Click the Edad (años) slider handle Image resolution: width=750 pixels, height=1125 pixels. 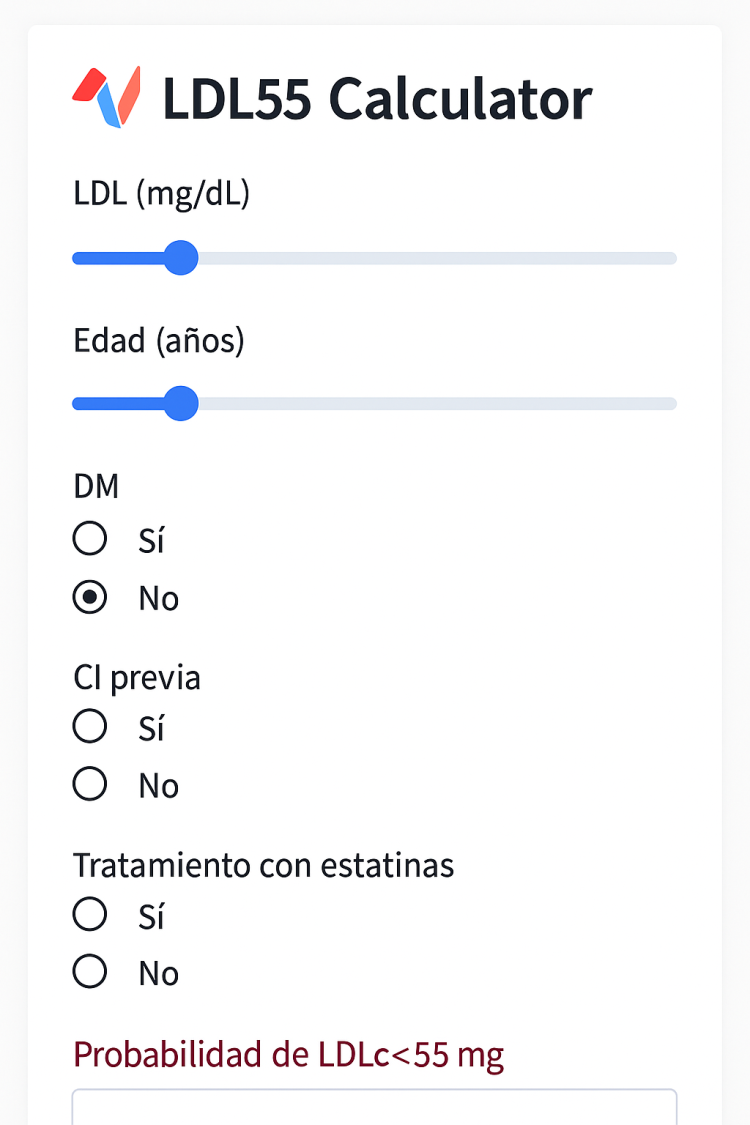pyautogui.click(x=181, y=404)
